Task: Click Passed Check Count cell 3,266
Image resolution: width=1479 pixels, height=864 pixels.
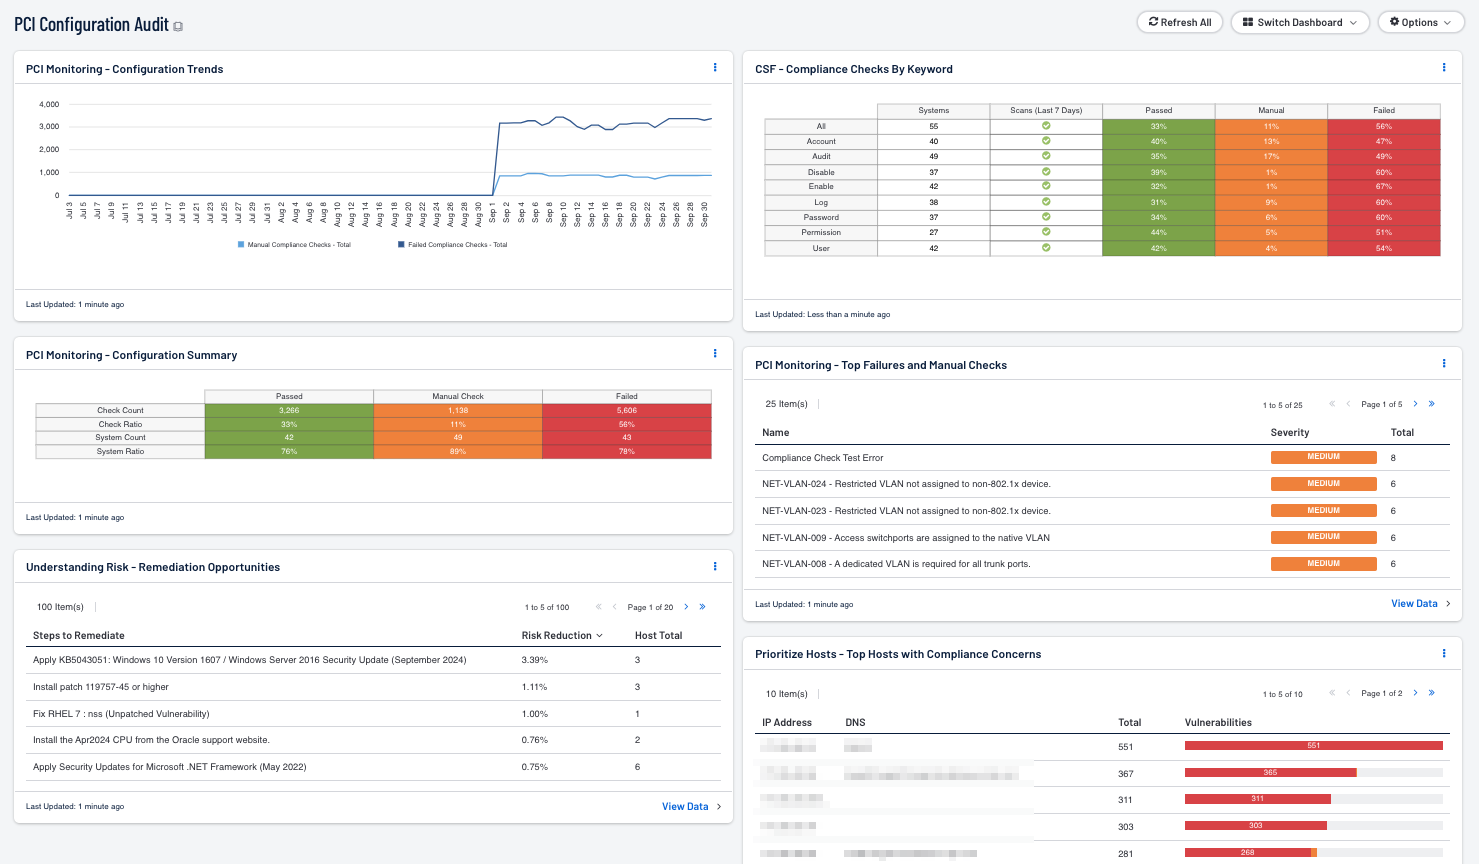Action: (289, 410)
